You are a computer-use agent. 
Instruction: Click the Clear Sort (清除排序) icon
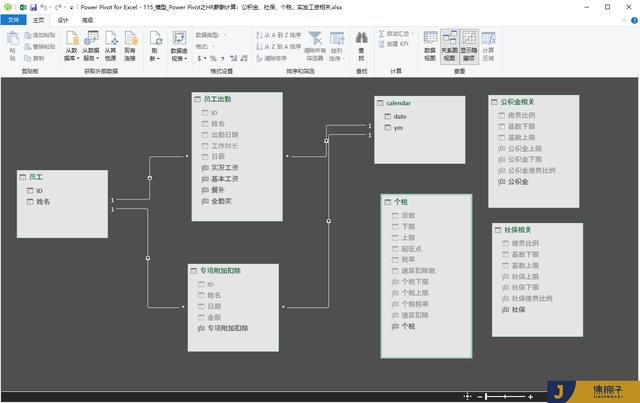(x=259, y=58)
